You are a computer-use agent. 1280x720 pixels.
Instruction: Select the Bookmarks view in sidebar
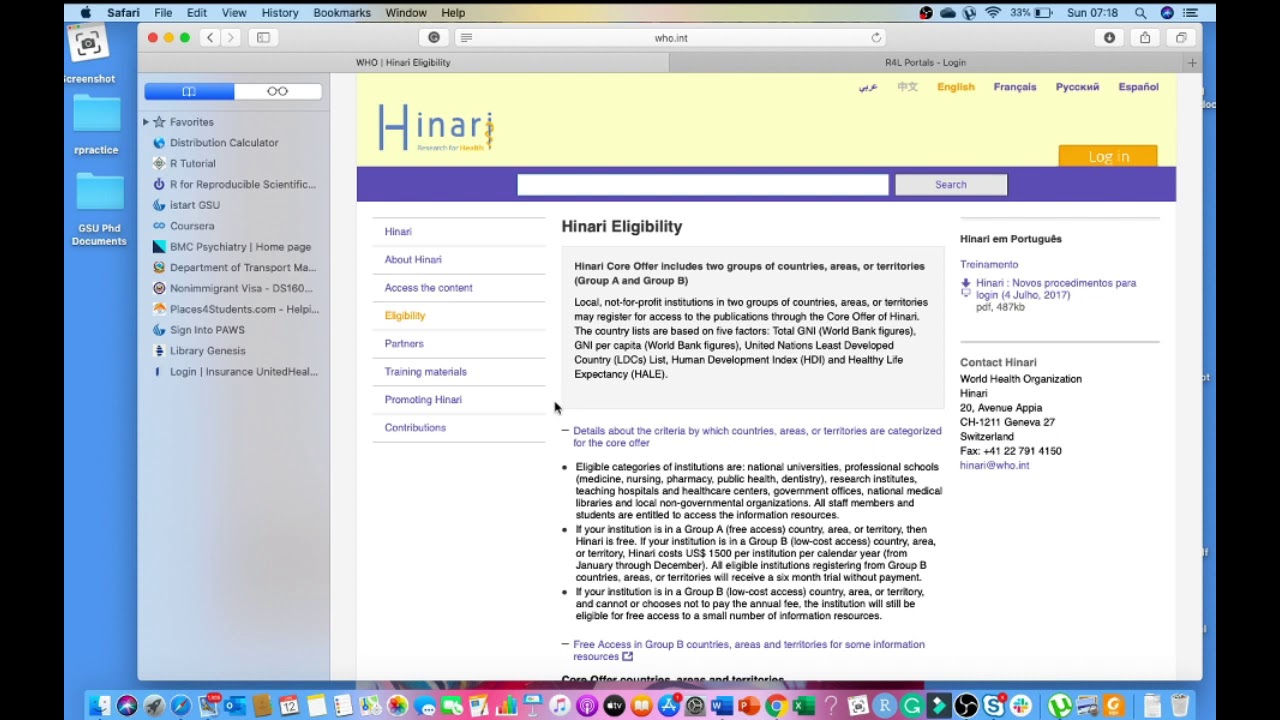pos(189,91)
